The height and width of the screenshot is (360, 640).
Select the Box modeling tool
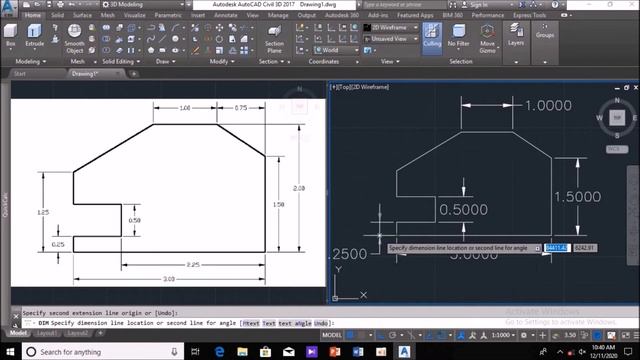point(10,35)
